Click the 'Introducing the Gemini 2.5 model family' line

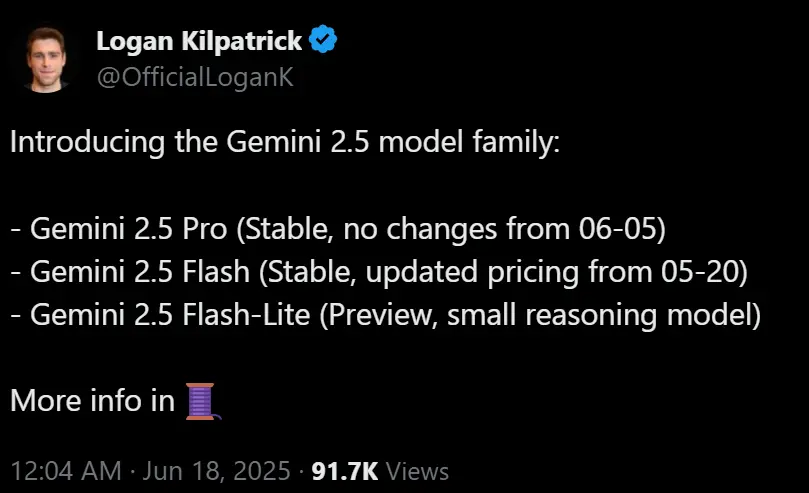[285, 142]
